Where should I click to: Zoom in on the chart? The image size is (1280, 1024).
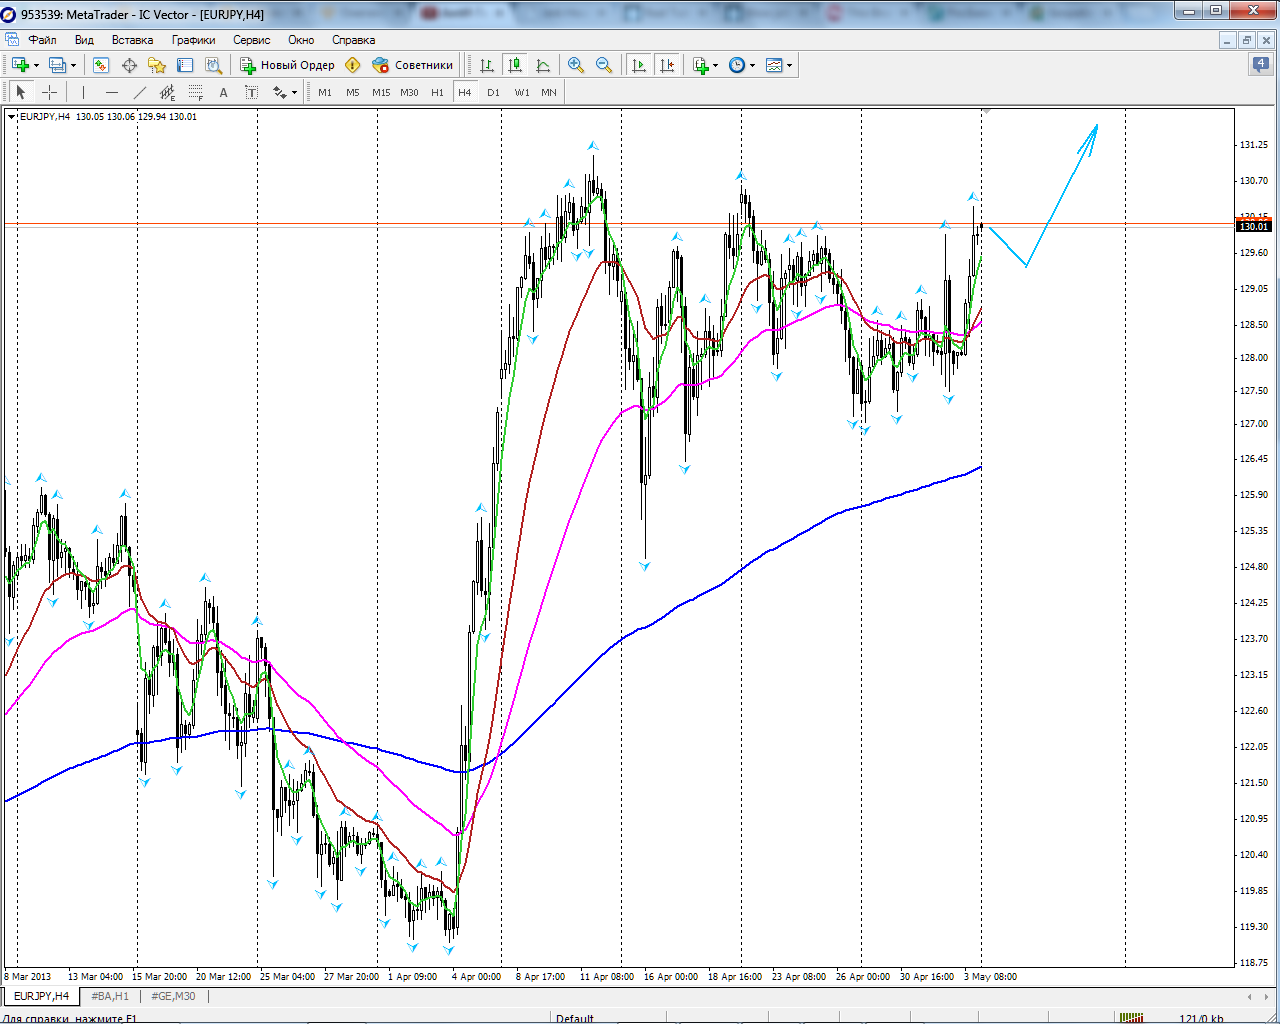(576, 65)
